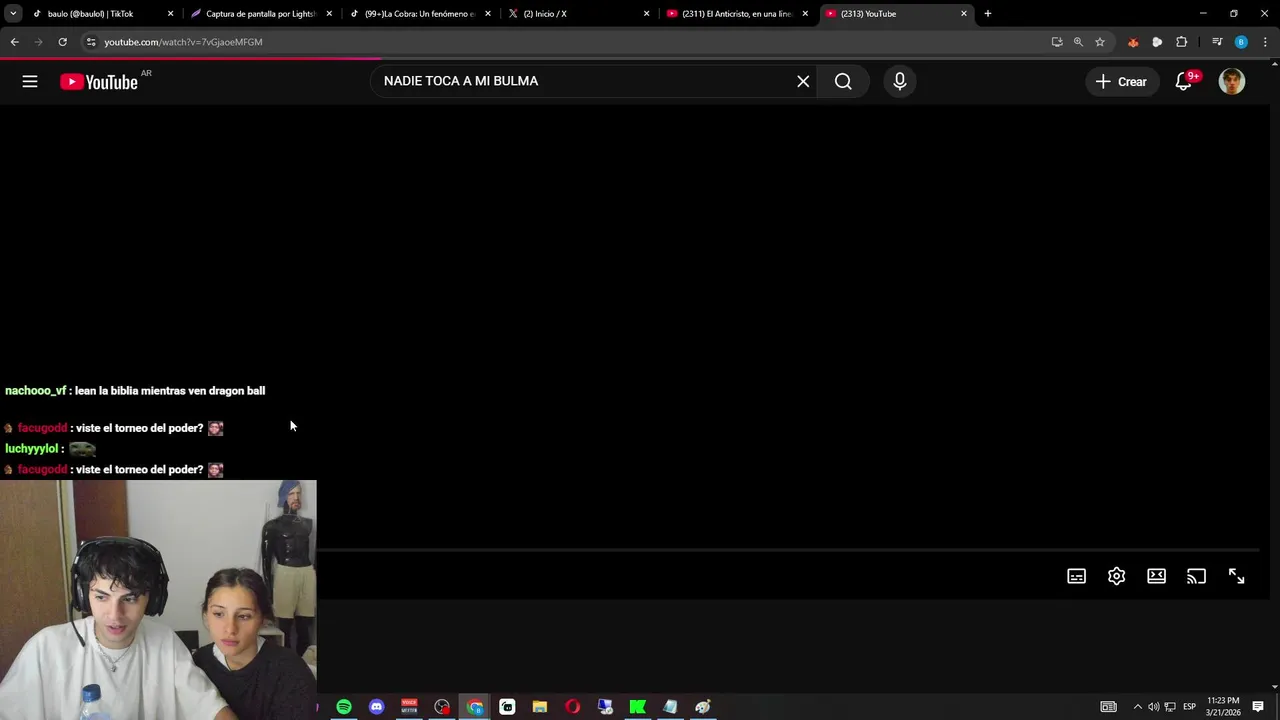Open a new browser tab
Screen dimensions: 1280x720
tap(988, 14)
